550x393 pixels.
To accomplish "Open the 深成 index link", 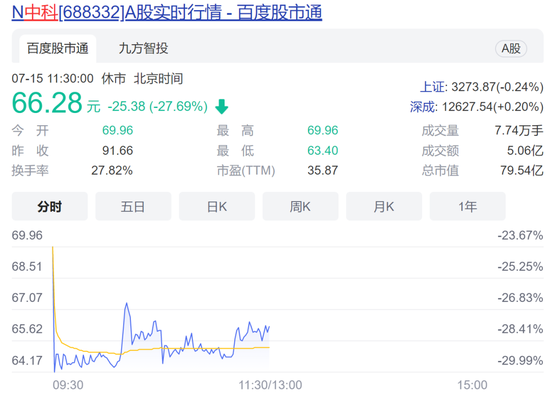I will (423, 107).
